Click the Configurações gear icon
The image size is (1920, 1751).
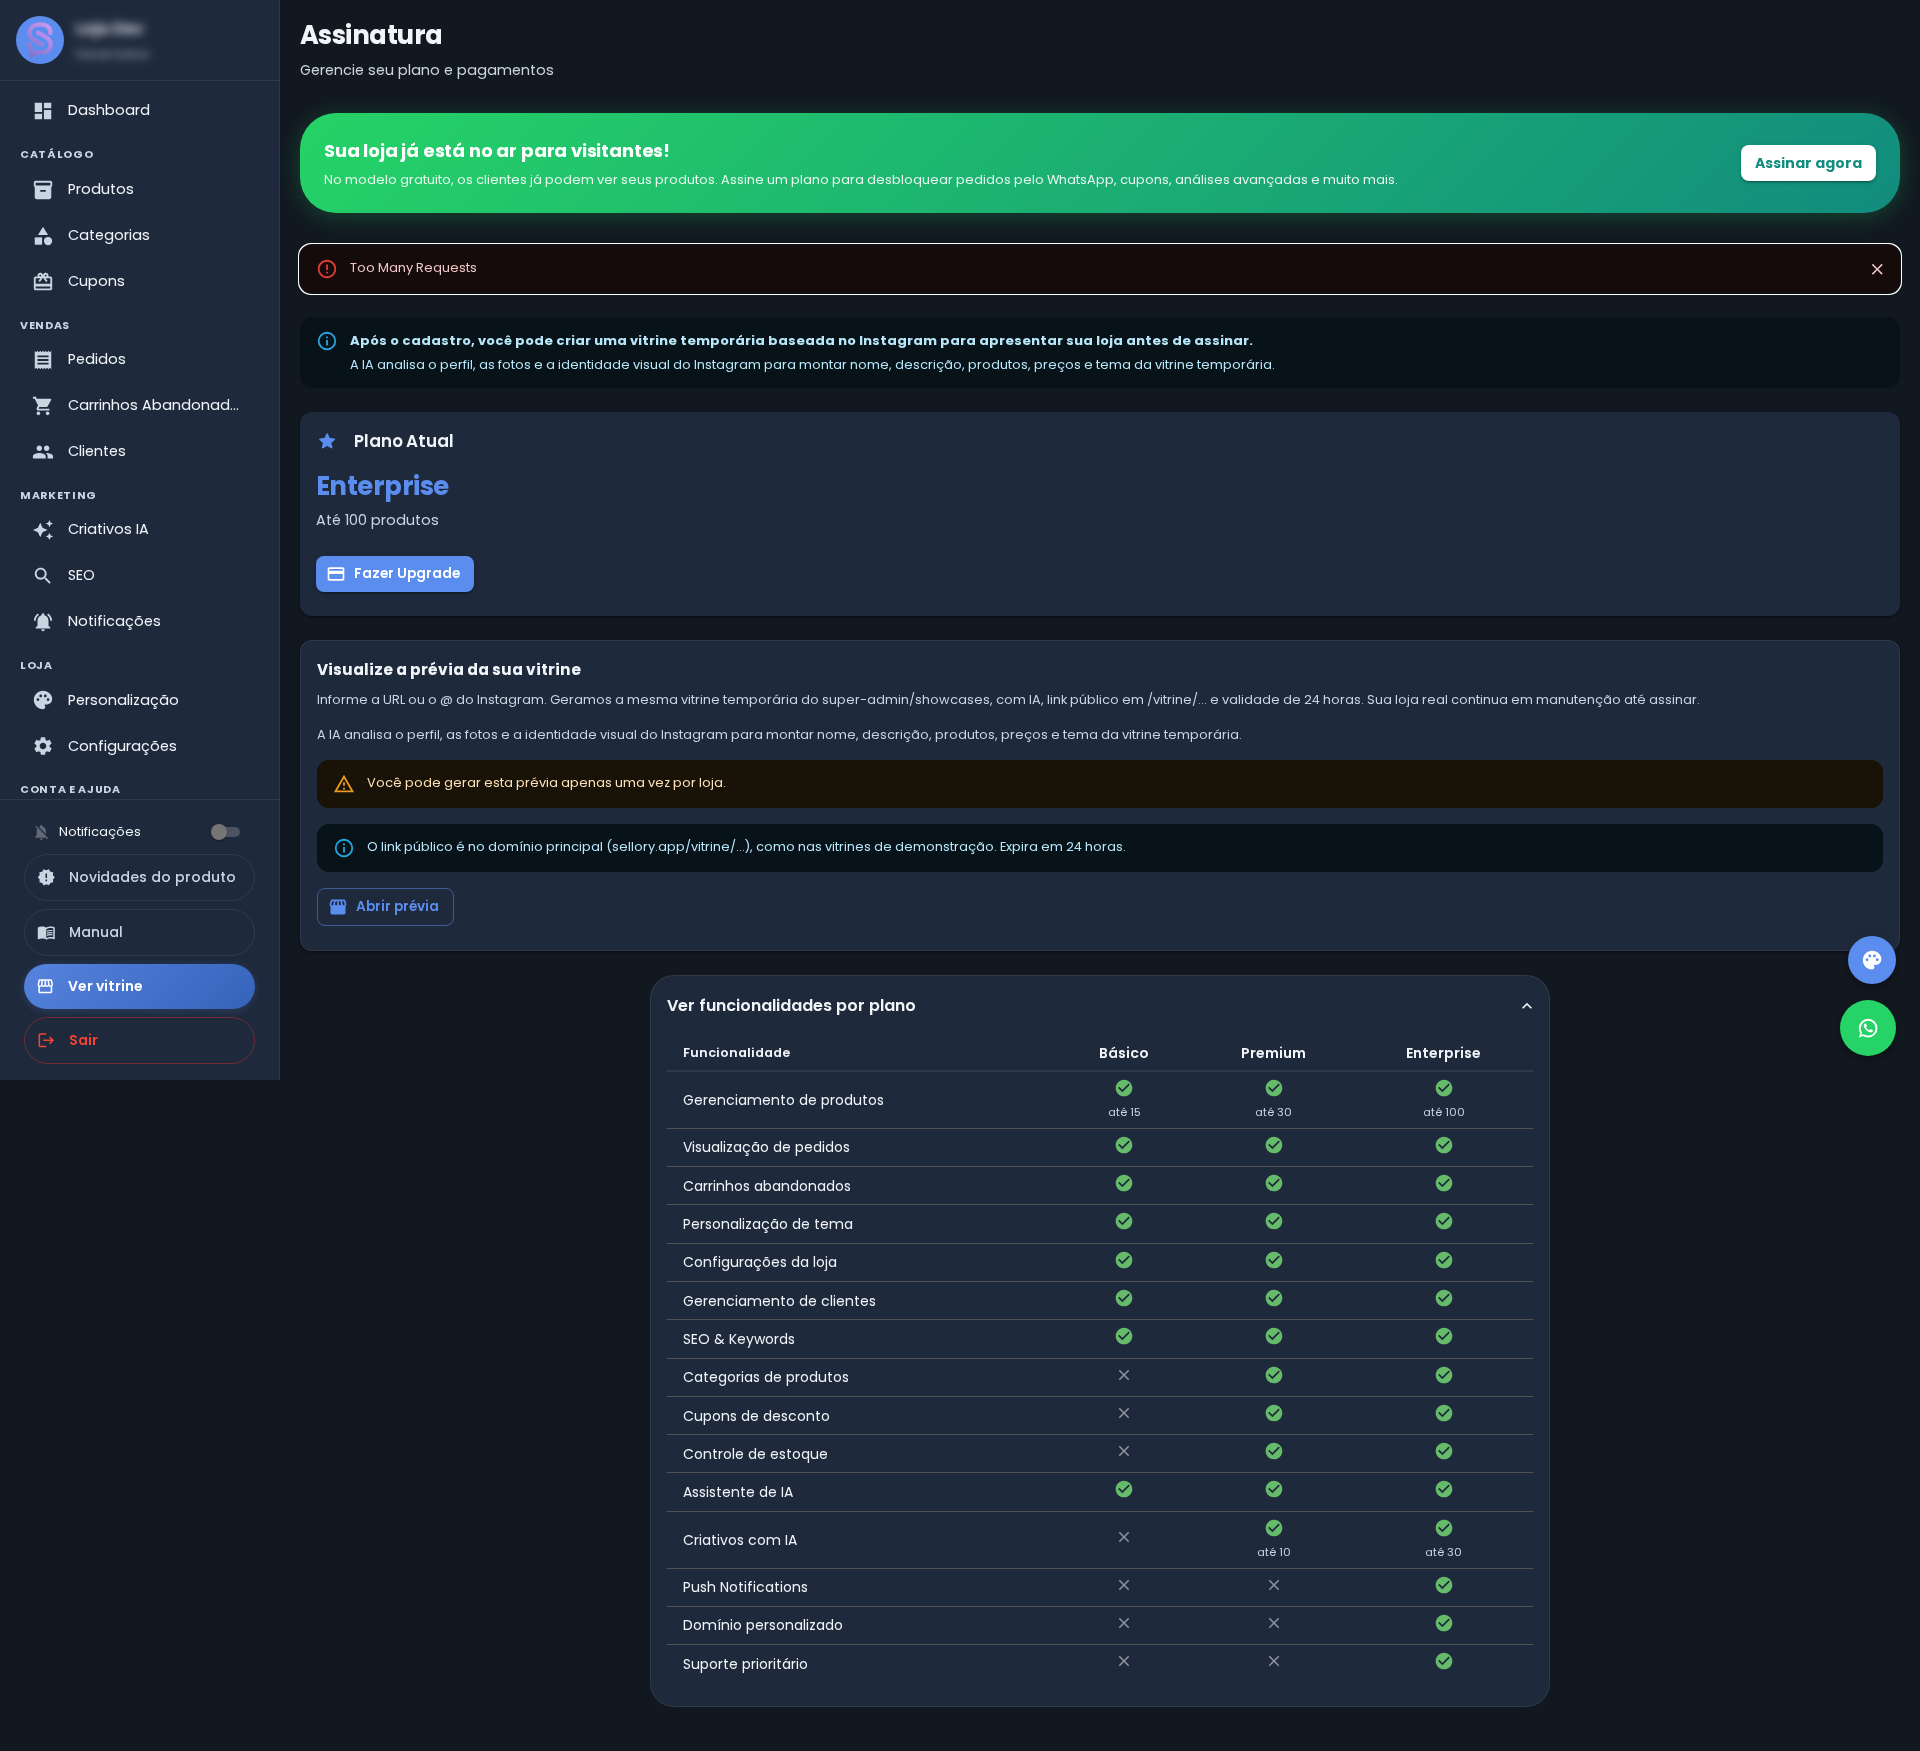point(43,747)
